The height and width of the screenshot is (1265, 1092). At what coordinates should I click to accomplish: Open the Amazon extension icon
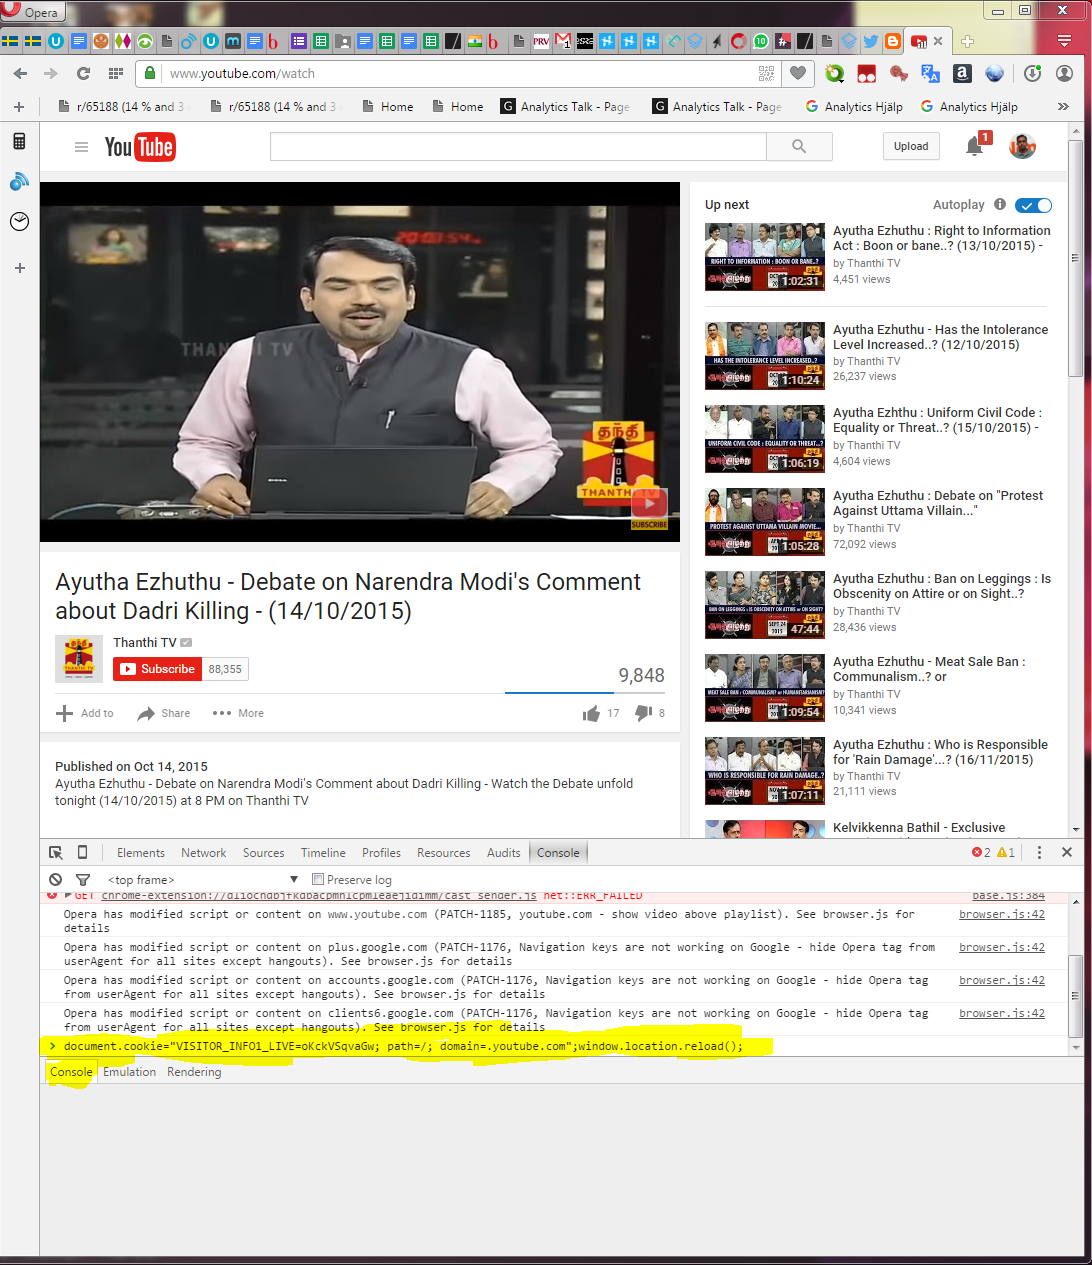pos(962,73)
